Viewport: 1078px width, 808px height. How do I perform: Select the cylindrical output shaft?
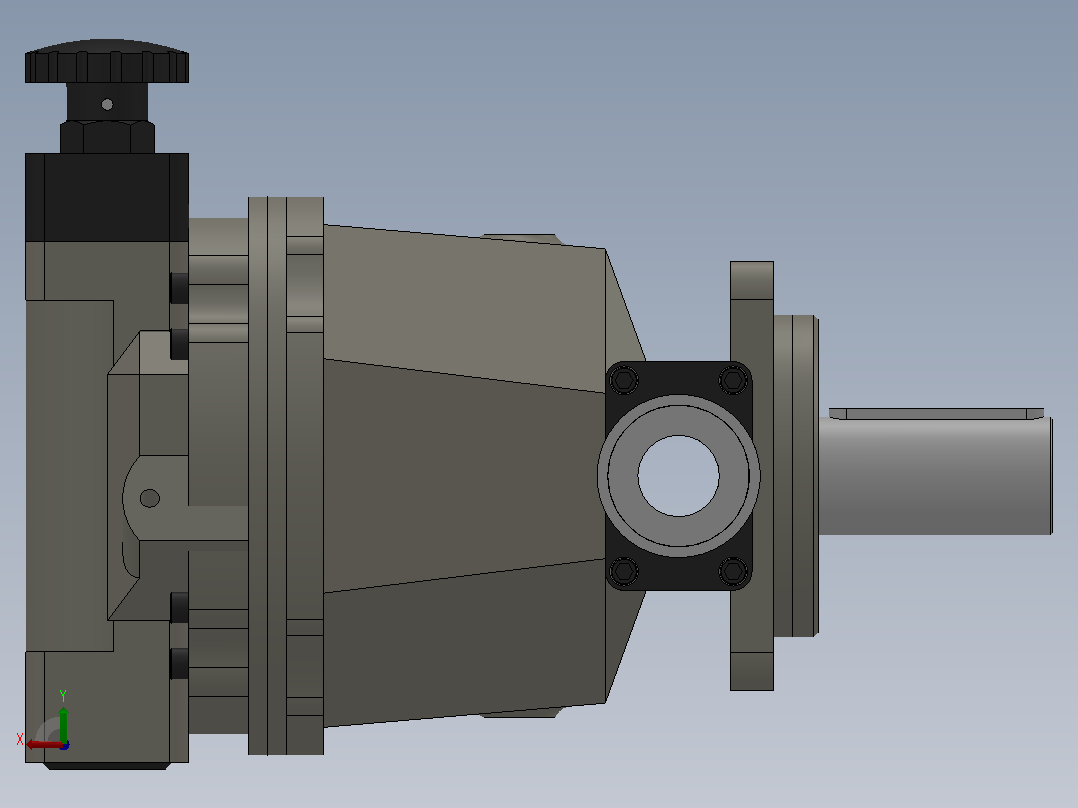(x=936, y=476)
